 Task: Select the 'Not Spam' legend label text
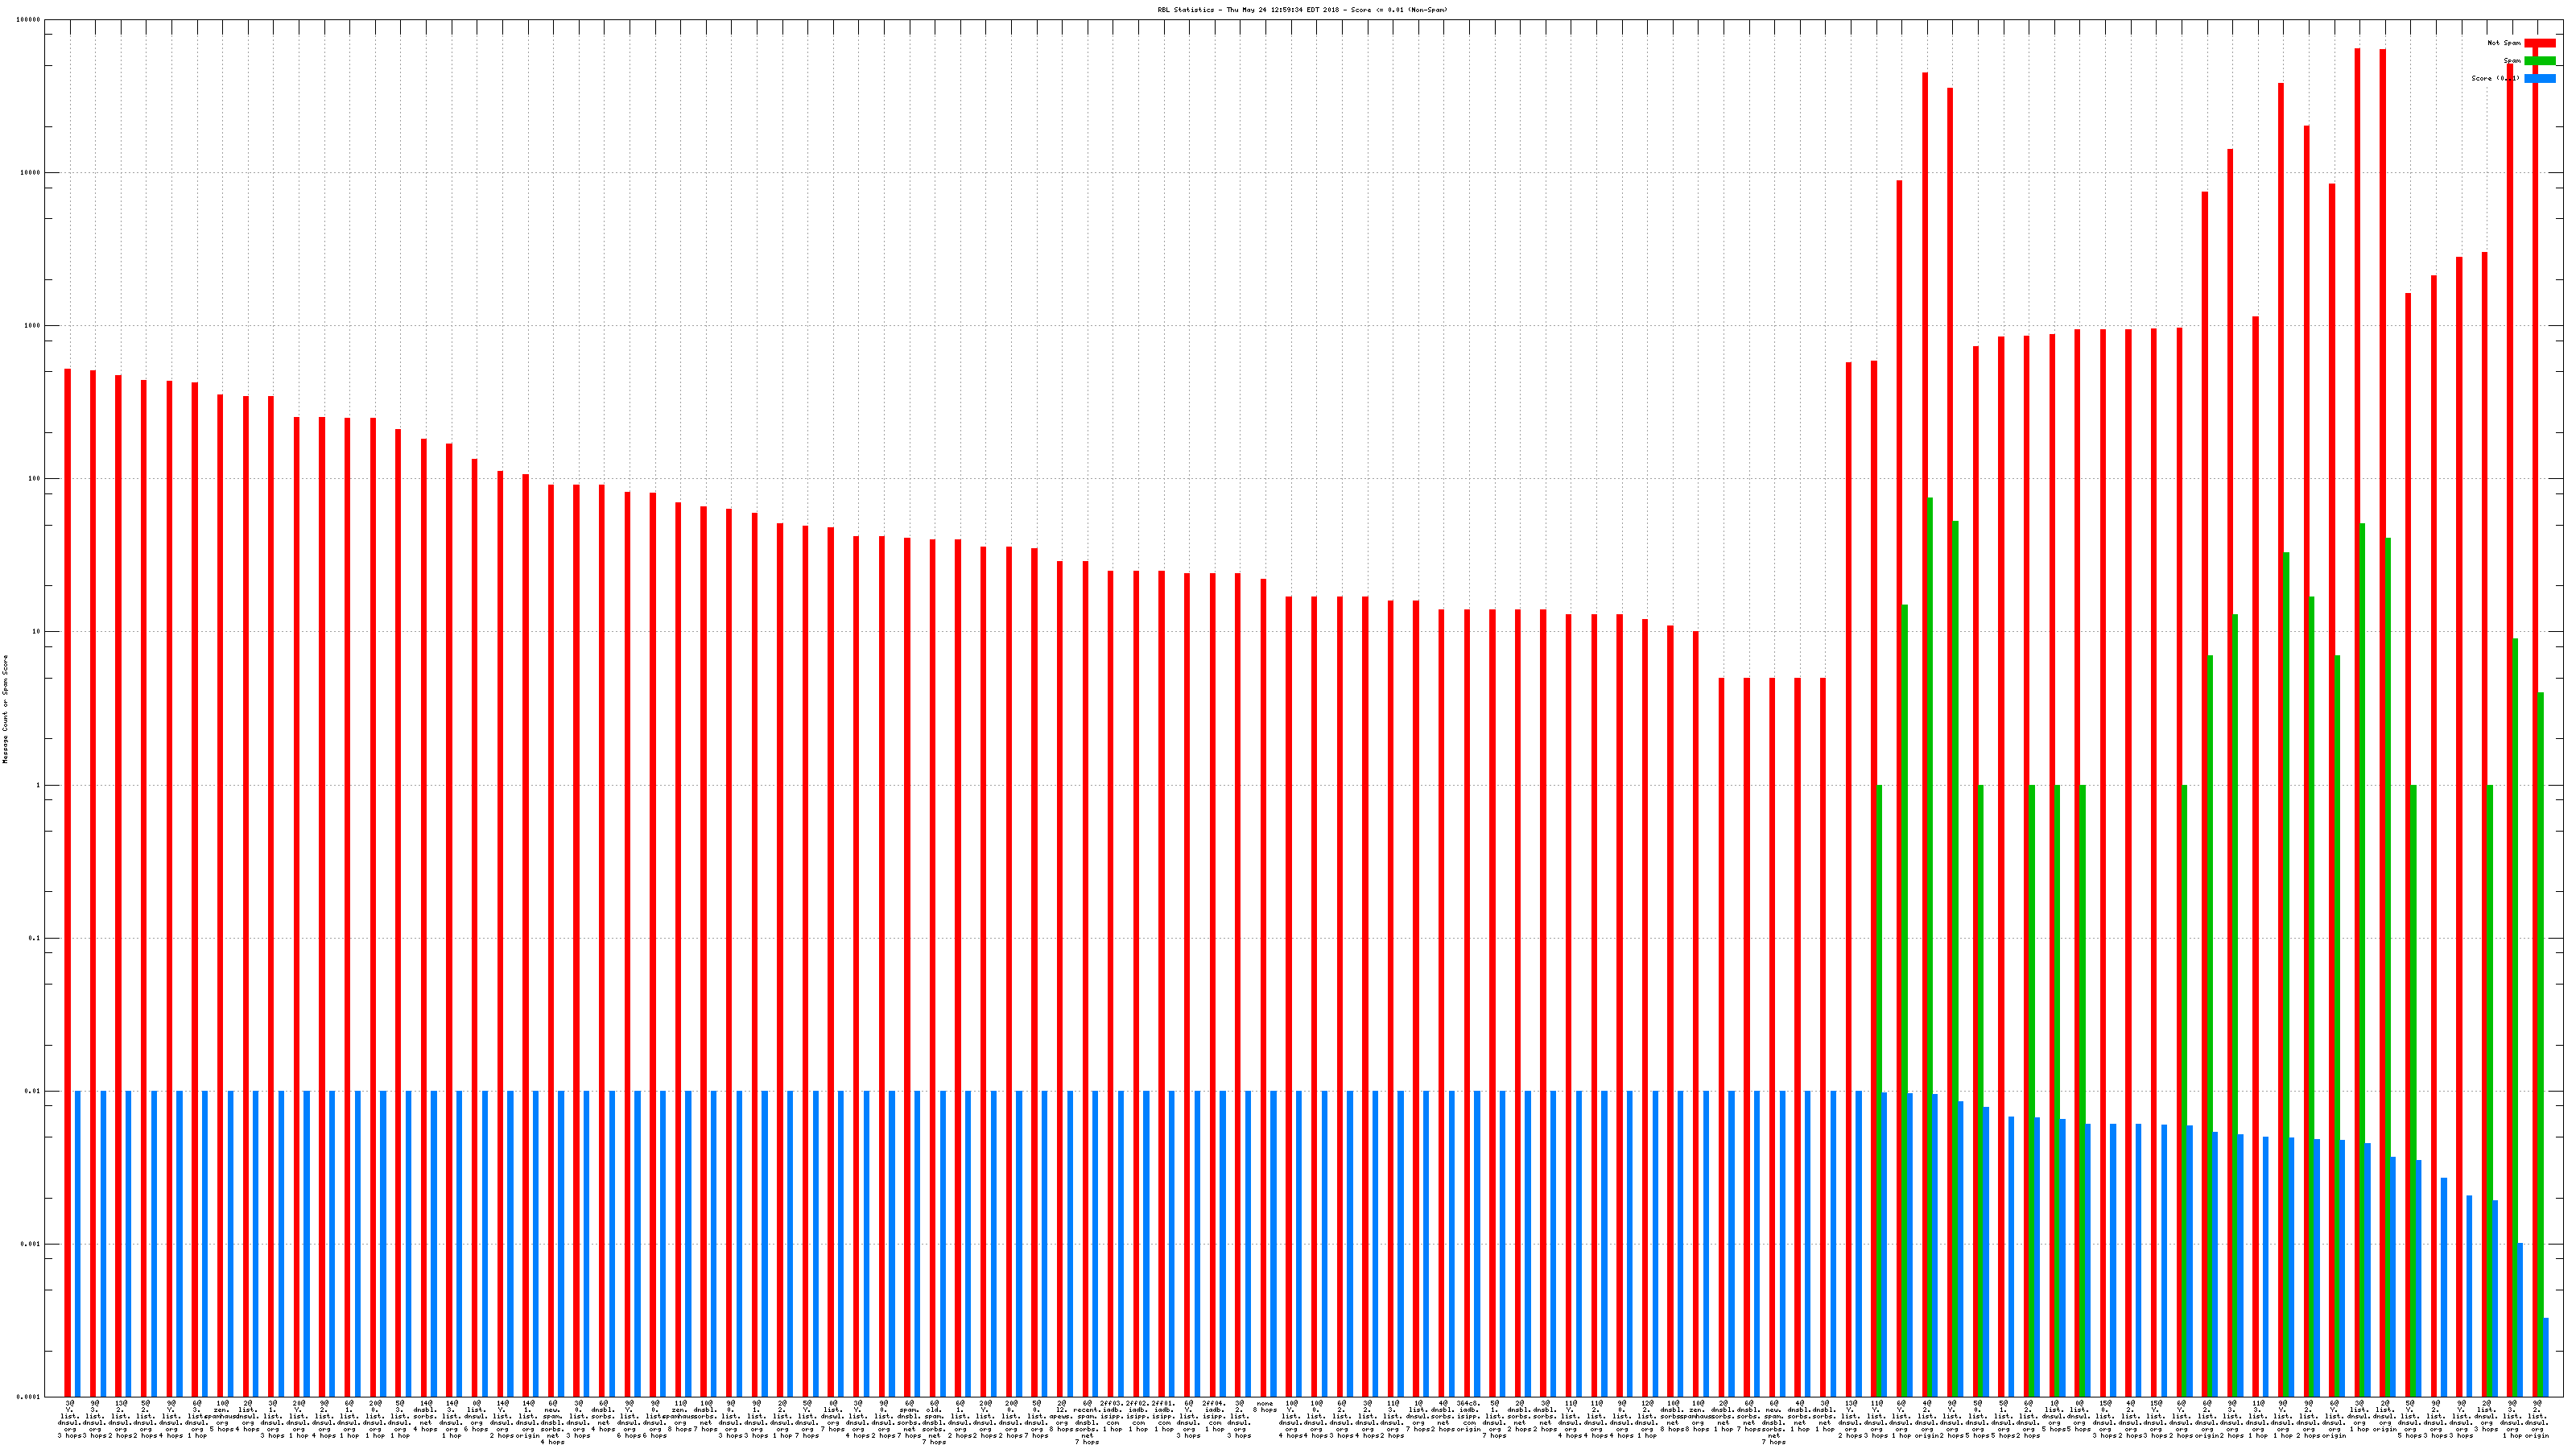[x=2504, y=43]
